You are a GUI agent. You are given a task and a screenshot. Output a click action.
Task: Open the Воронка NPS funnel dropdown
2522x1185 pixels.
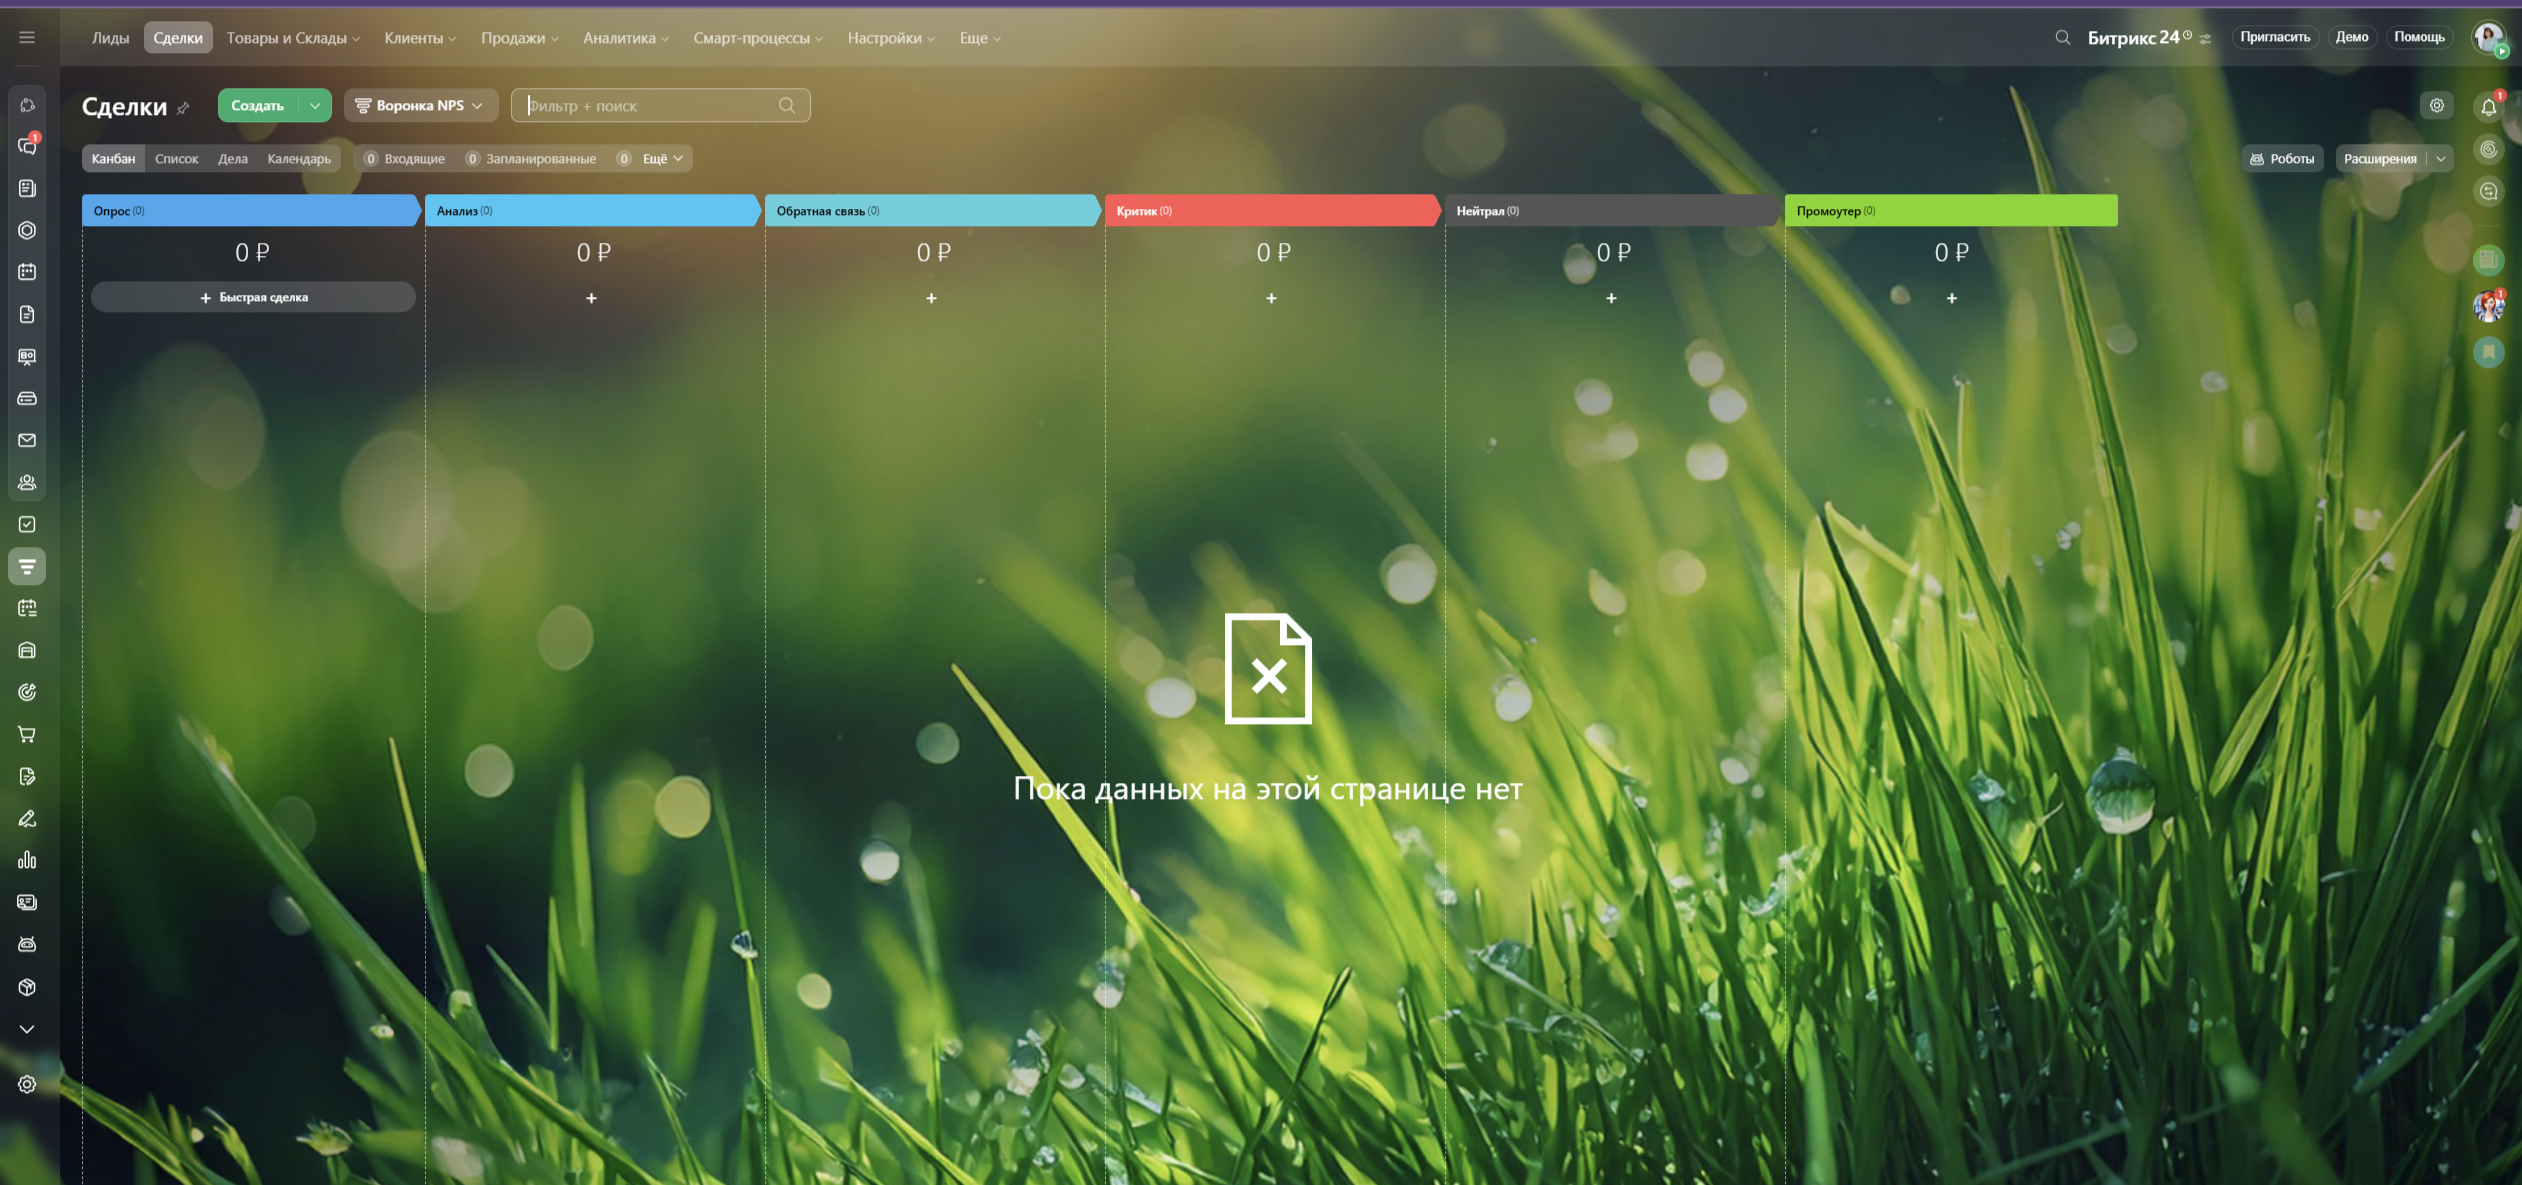[x=420, y=105]
